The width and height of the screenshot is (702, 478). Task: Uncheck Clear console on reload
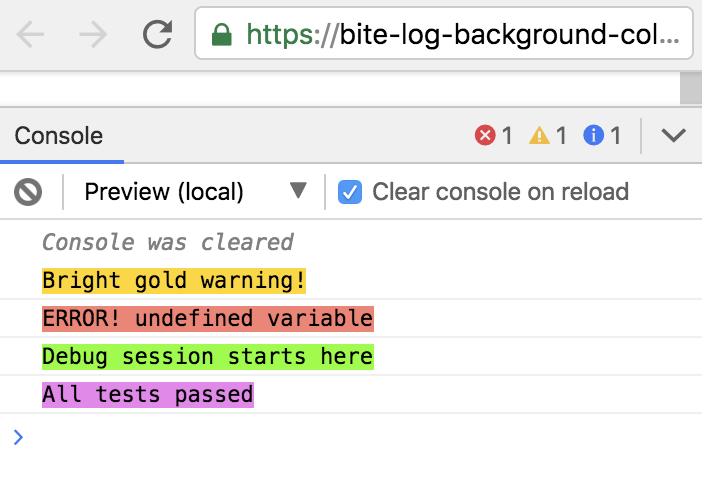(x=350, y=191)
